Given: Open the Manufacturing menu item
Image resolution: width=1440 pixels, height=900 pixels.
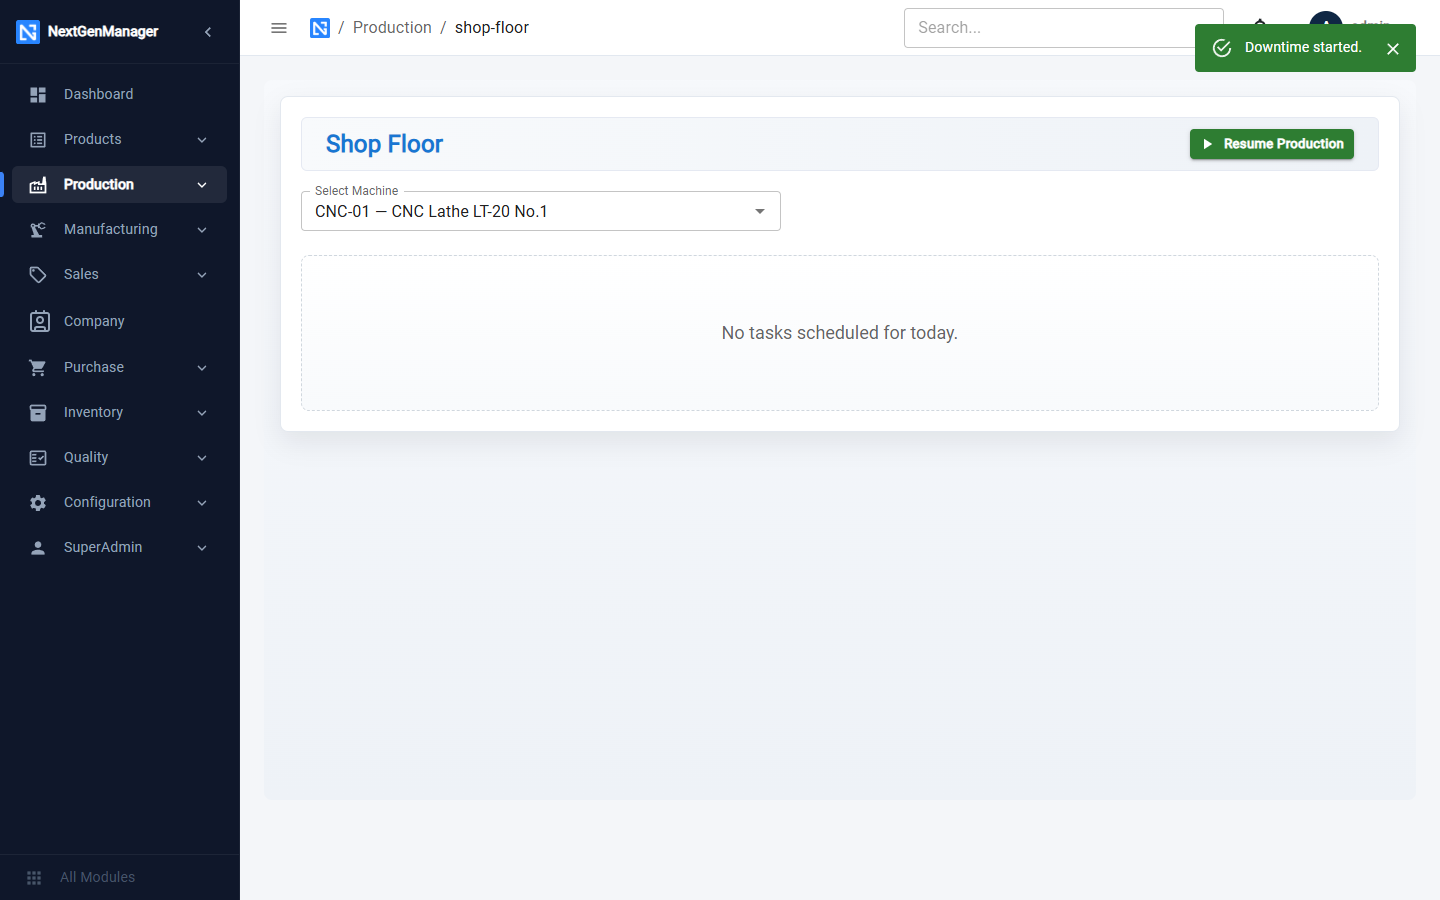Looking at the screenshot, I should tap(119, 229).
